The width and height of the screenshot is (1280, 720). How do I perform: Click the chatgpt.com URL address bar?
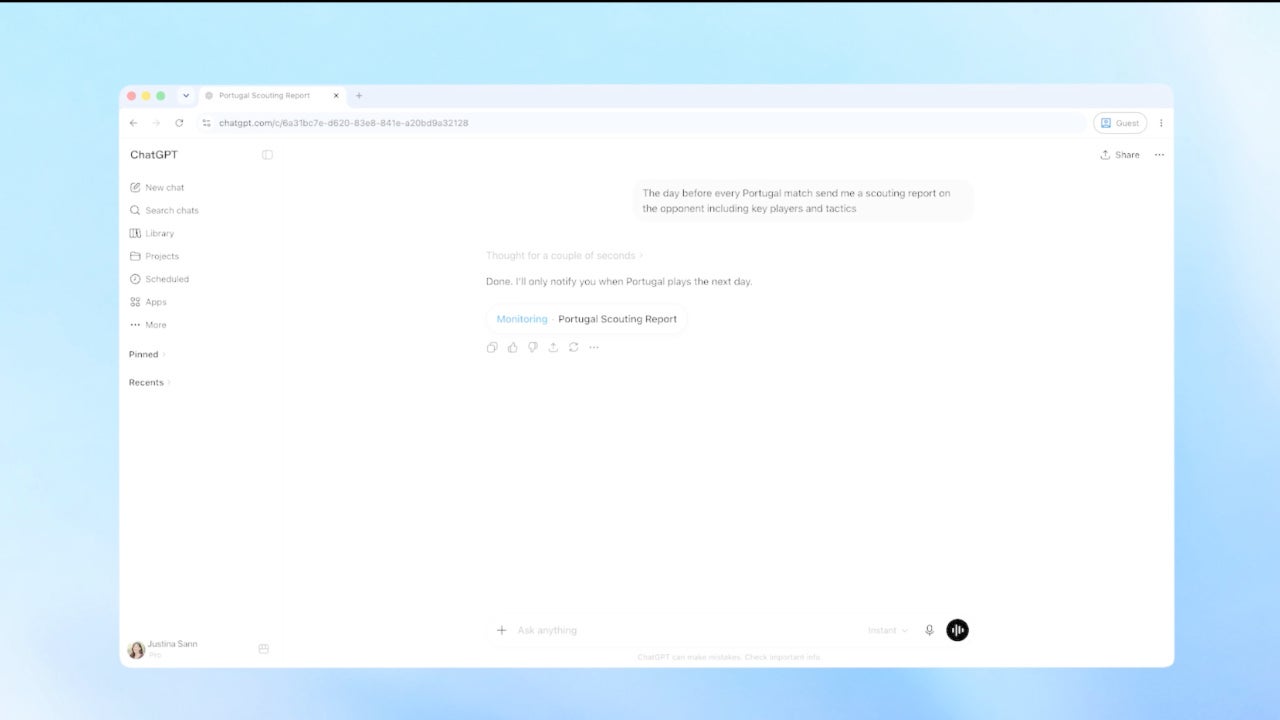click(x=640, y=123)
